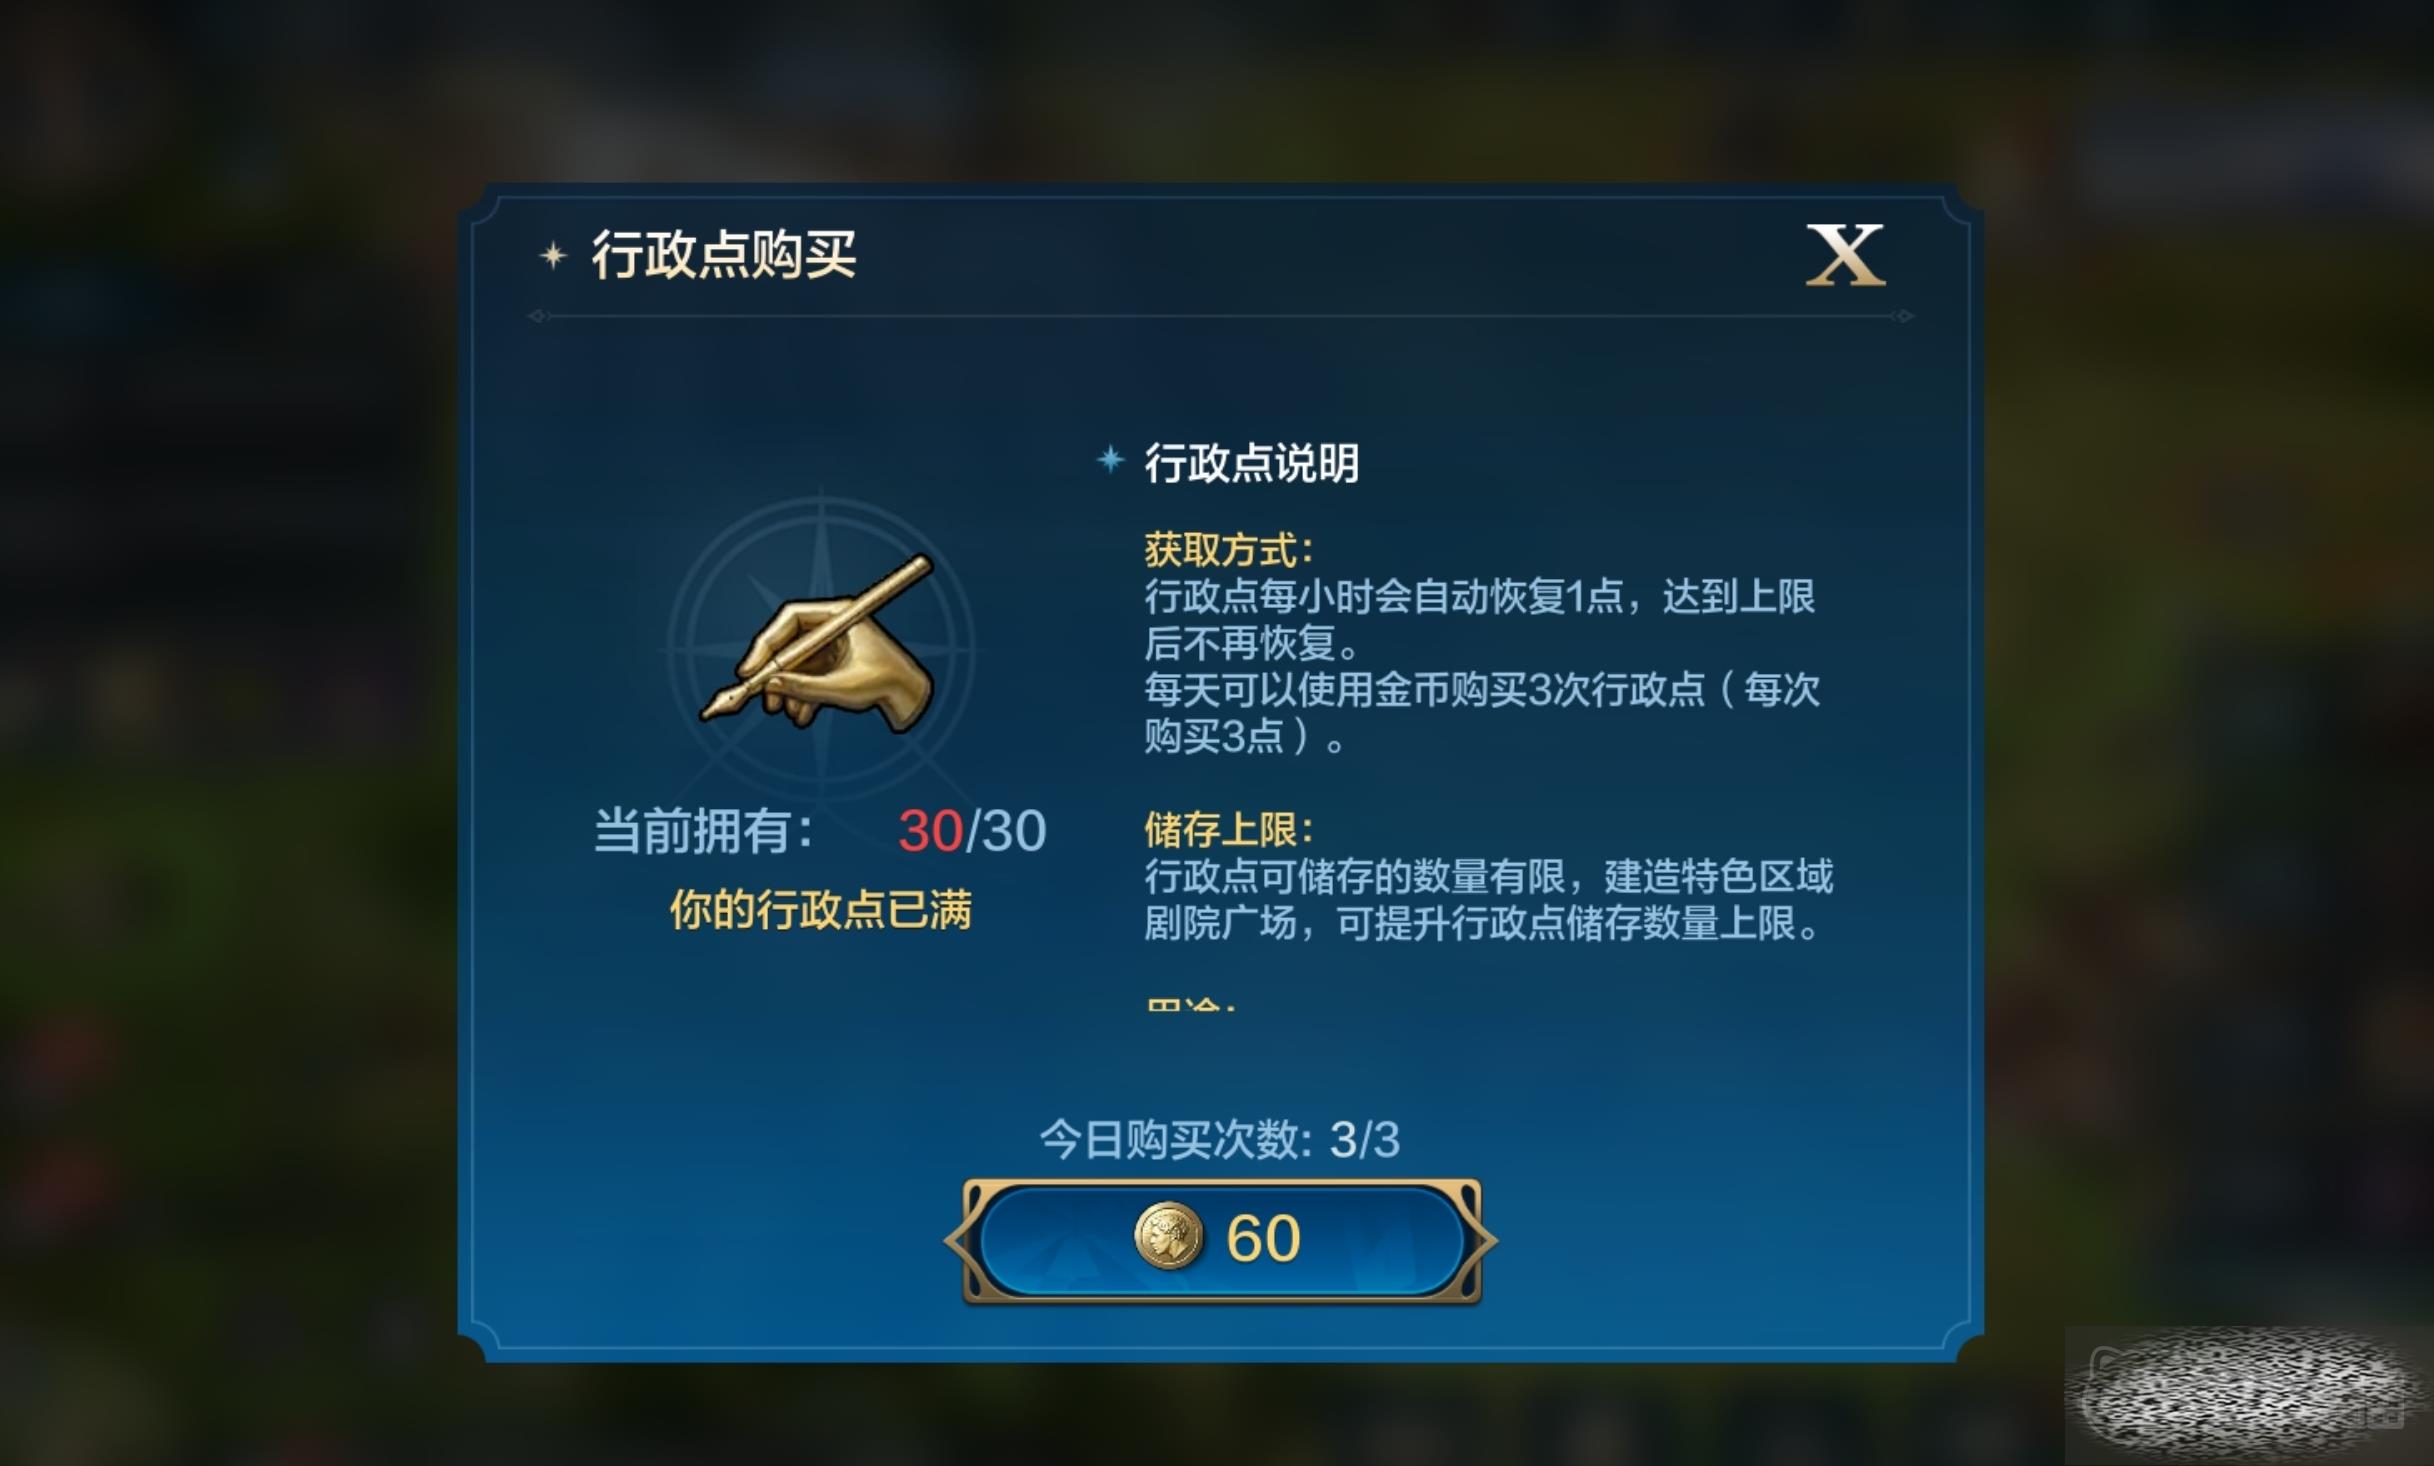Click the 获取方式 yellow heading
The width and height of the screenshot is (2434, 1466).
point(1228,549)
